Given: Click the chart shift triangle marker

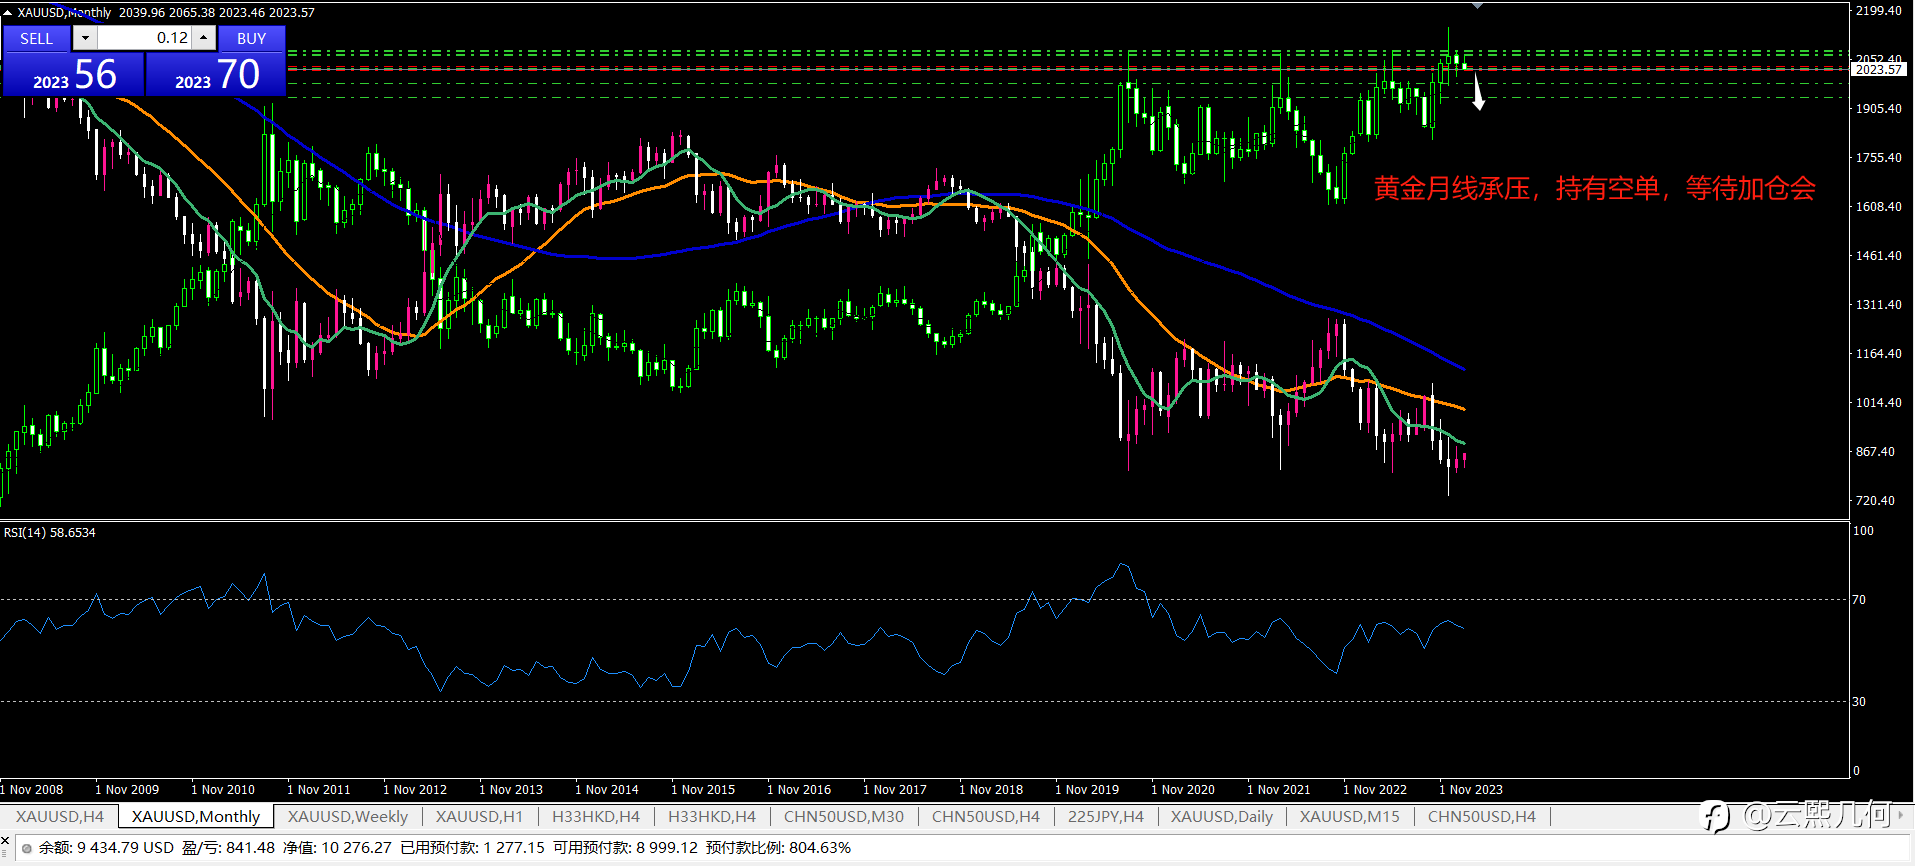Looking at the screenshot, I should (1477, 6).
